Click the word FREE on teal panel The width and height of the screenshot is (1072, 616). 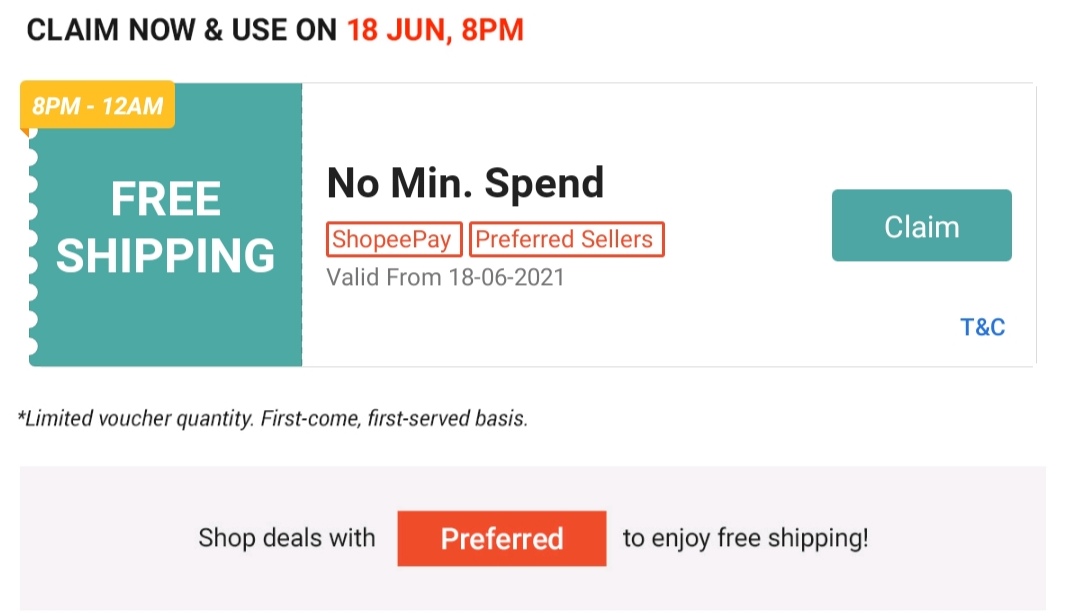coord(165,199)
